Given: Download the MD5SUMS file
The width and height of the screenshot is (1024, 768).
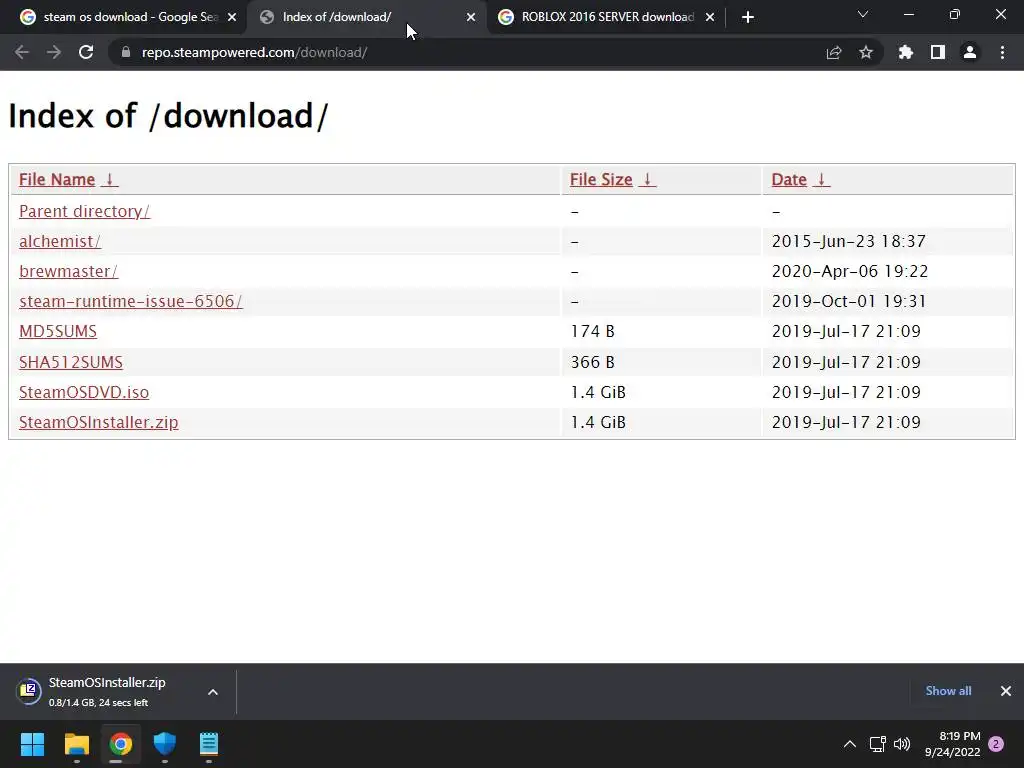Looking at the screenshot, I should point(57,332).
